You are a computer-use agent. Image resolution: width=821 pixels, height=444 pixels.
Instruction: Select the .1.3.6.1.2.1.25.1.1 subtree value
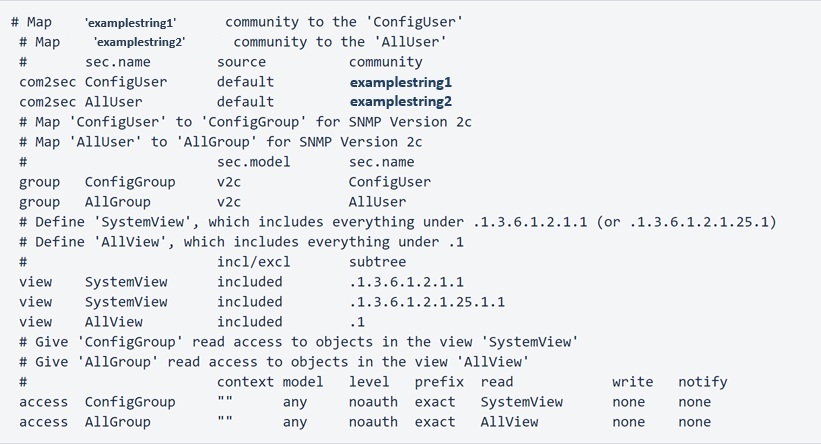click(x=427, y=302)
